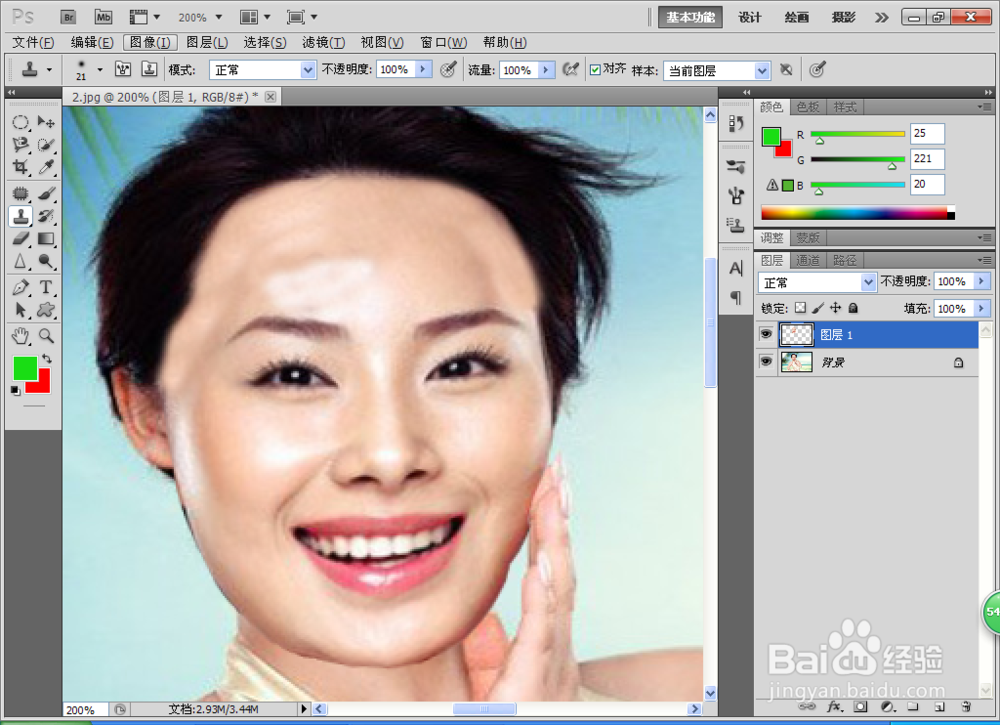Toggle ignore adjustment layers when cloning
This screenshot has width=1000, height=725.
coord(786,70)
